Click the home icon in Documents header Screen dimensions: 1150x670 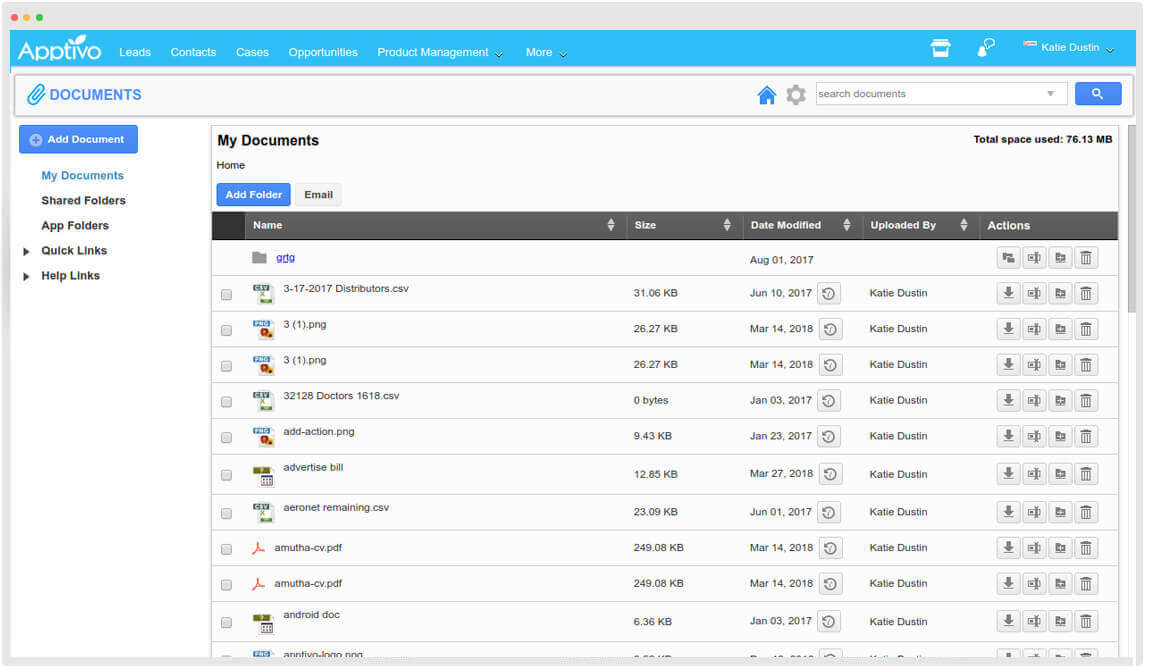(766, 95)
